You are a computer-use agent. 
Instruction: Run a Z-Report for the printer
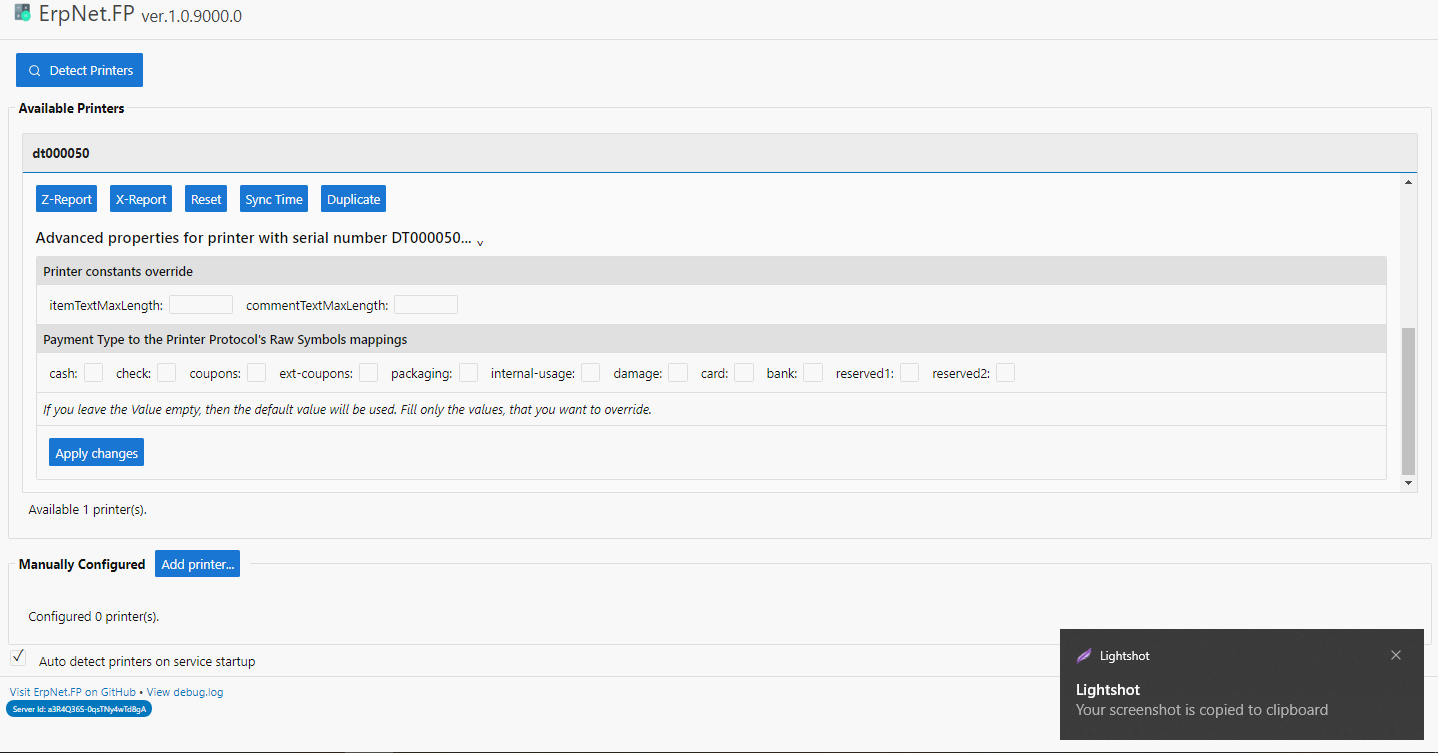[66, 198]
